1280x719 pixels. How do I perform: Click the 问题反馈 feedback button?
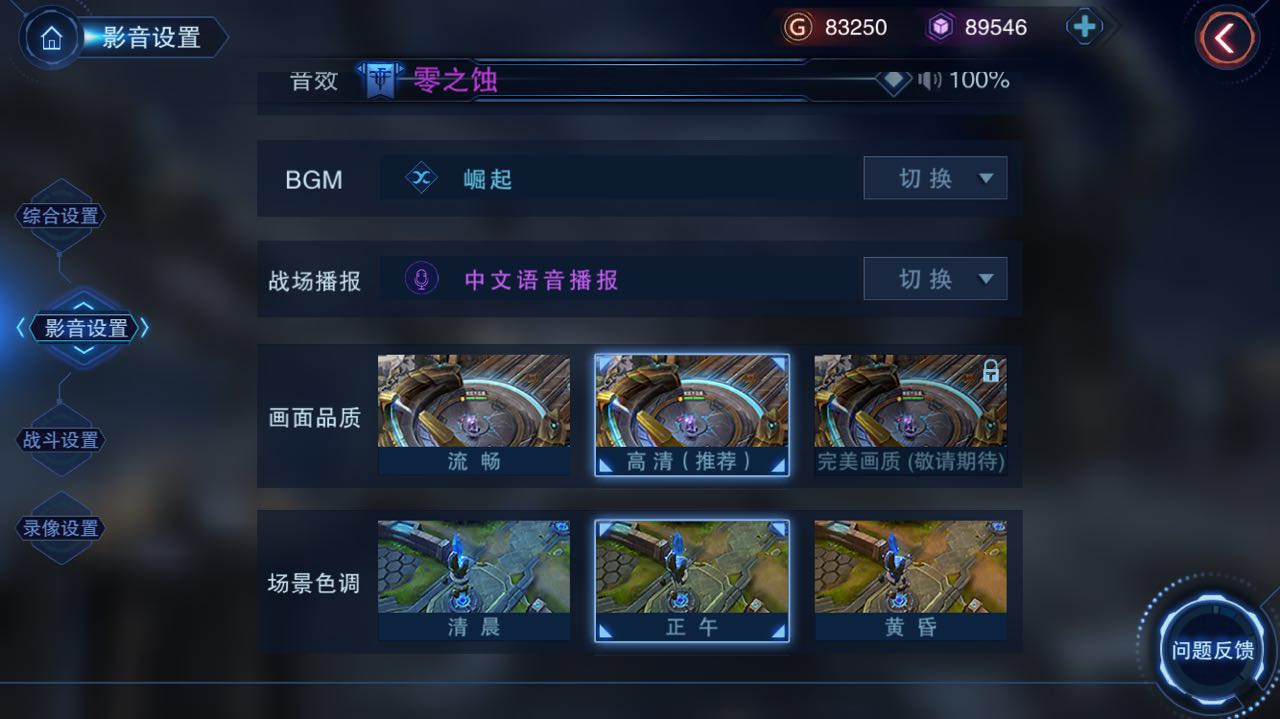1212,651
